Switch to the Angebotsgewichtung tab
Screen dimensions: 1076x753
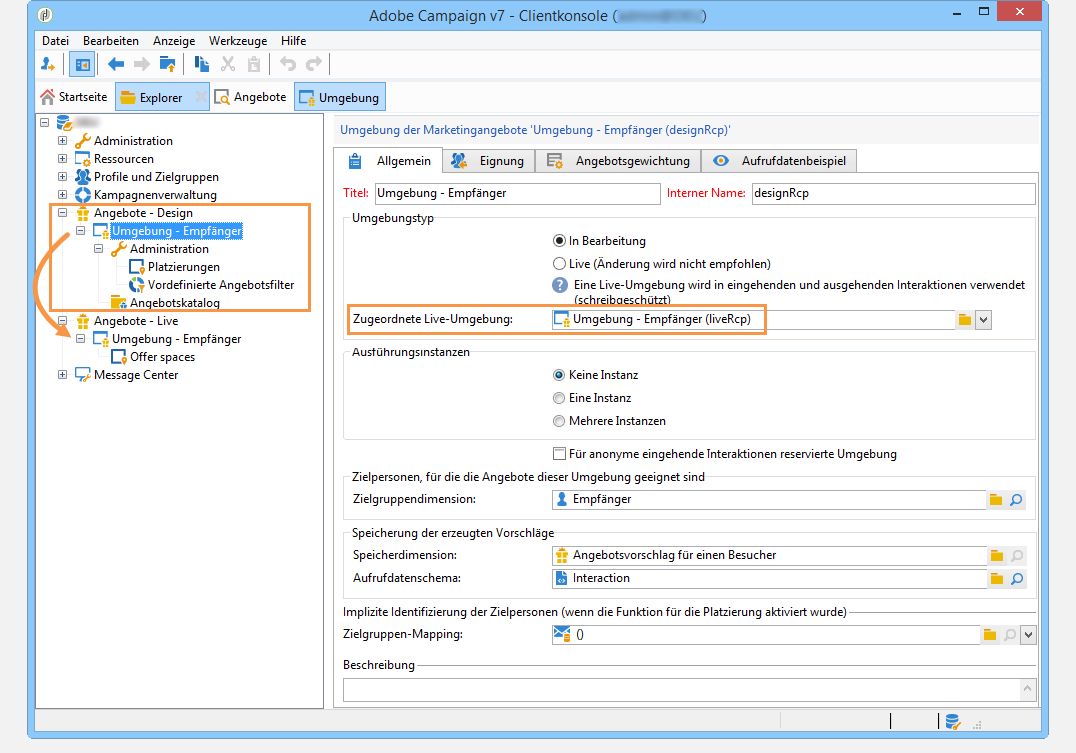(618, 161)
